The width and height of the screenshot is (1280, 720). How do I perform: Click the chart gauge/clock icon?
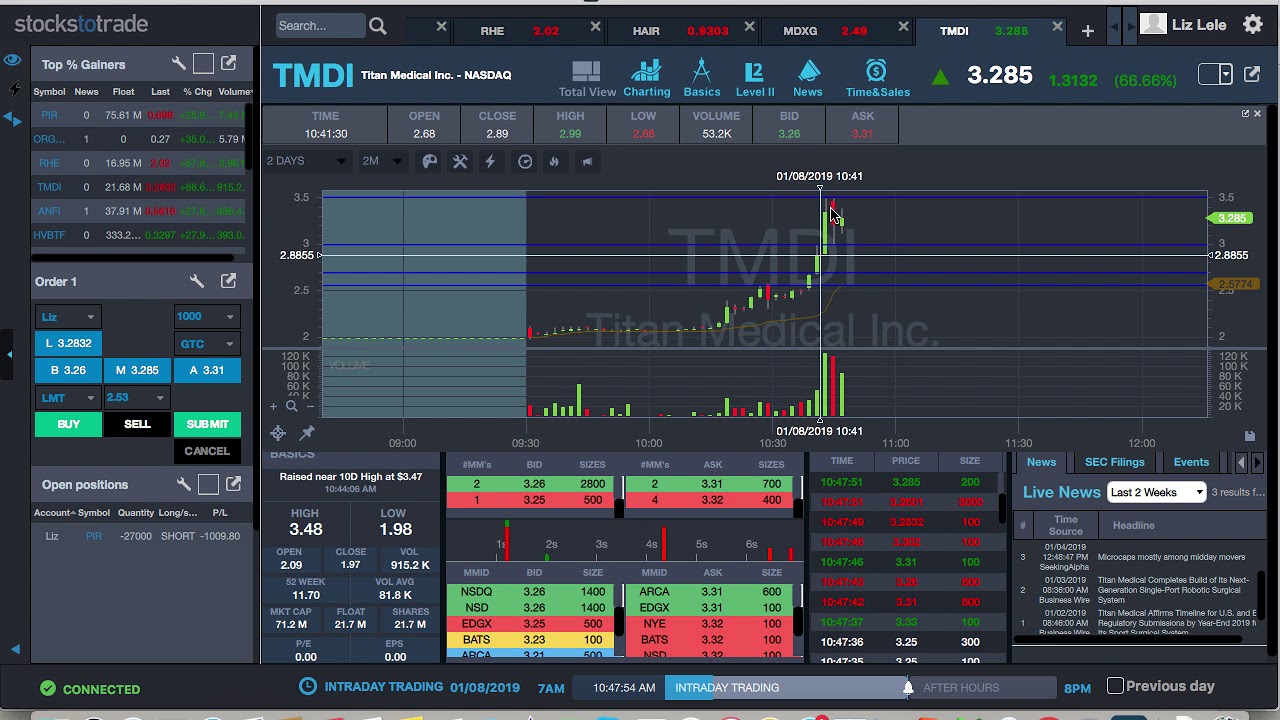point(525,162)
